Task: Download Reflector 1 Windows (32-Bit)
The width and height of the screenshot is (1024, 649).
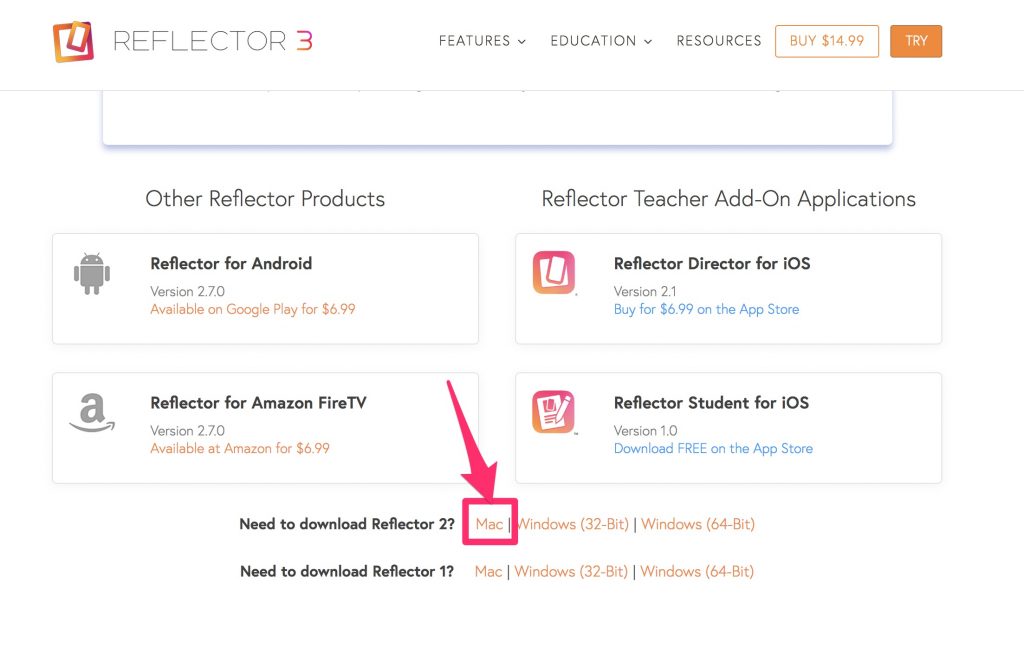Action: pos(571,571)
